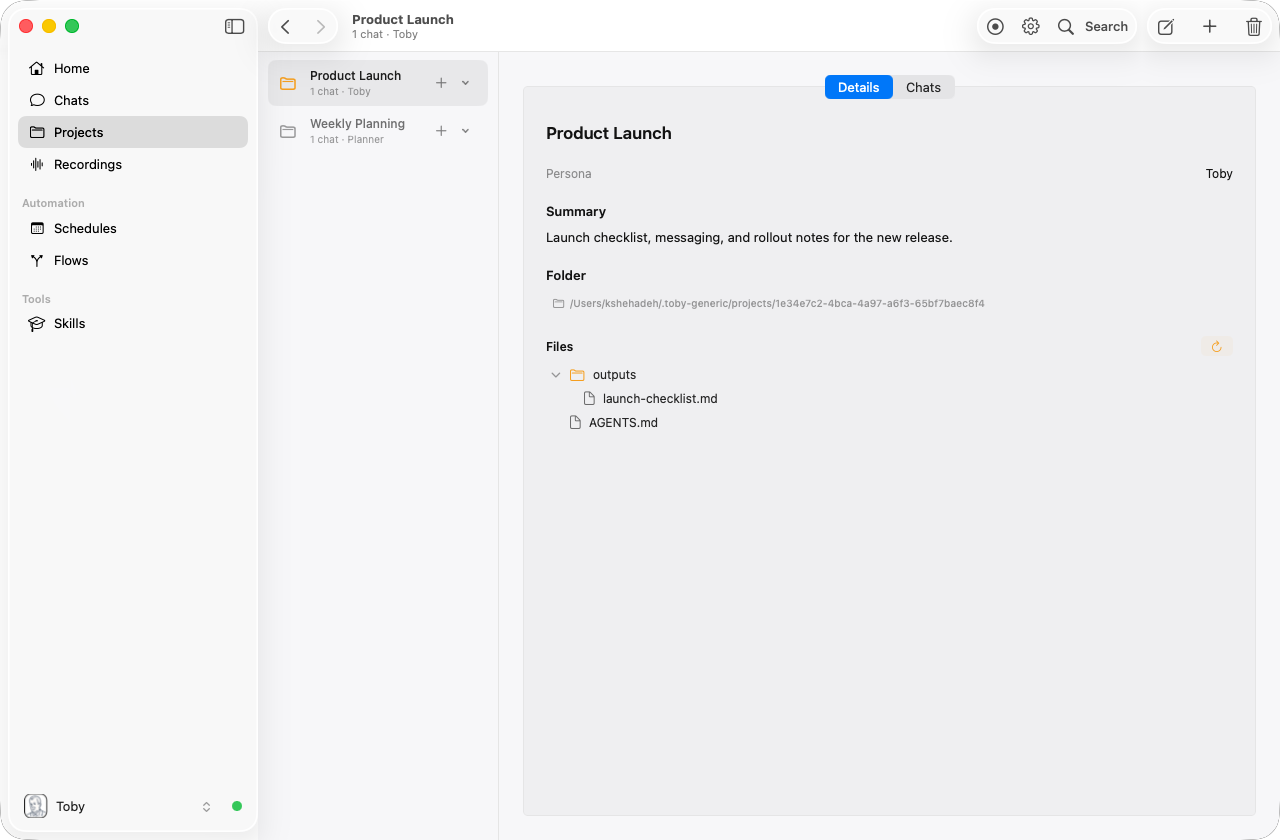This screenshot has width=1280, height=840.
Task: Open Recordings in the sidebar
Action: tap(133, 164)
